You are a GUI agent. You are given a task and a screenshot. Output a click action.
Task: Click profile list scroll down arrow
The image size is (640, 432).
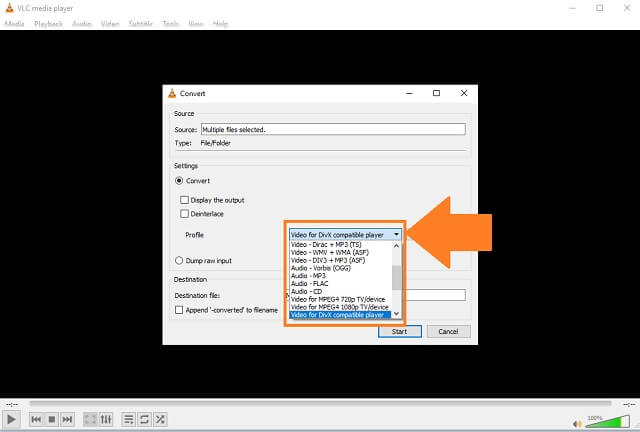[x=396, y=314]
